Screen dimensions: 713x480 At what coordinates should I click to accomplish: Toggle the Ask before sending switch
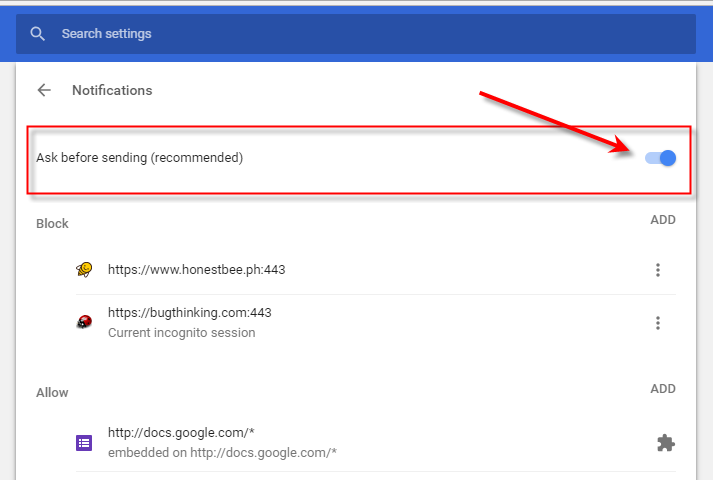660,158
